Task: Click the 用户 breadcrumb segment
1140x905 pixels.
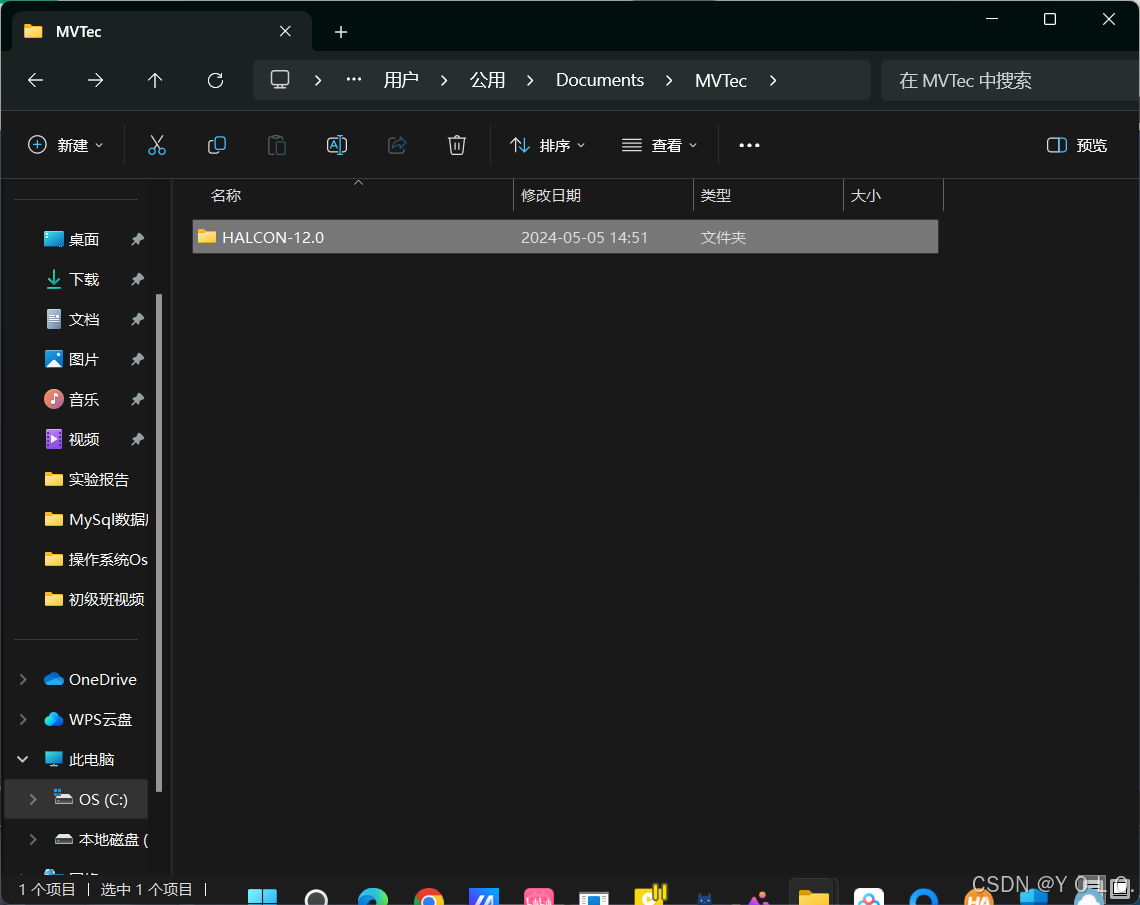Action: pos(401,80)
